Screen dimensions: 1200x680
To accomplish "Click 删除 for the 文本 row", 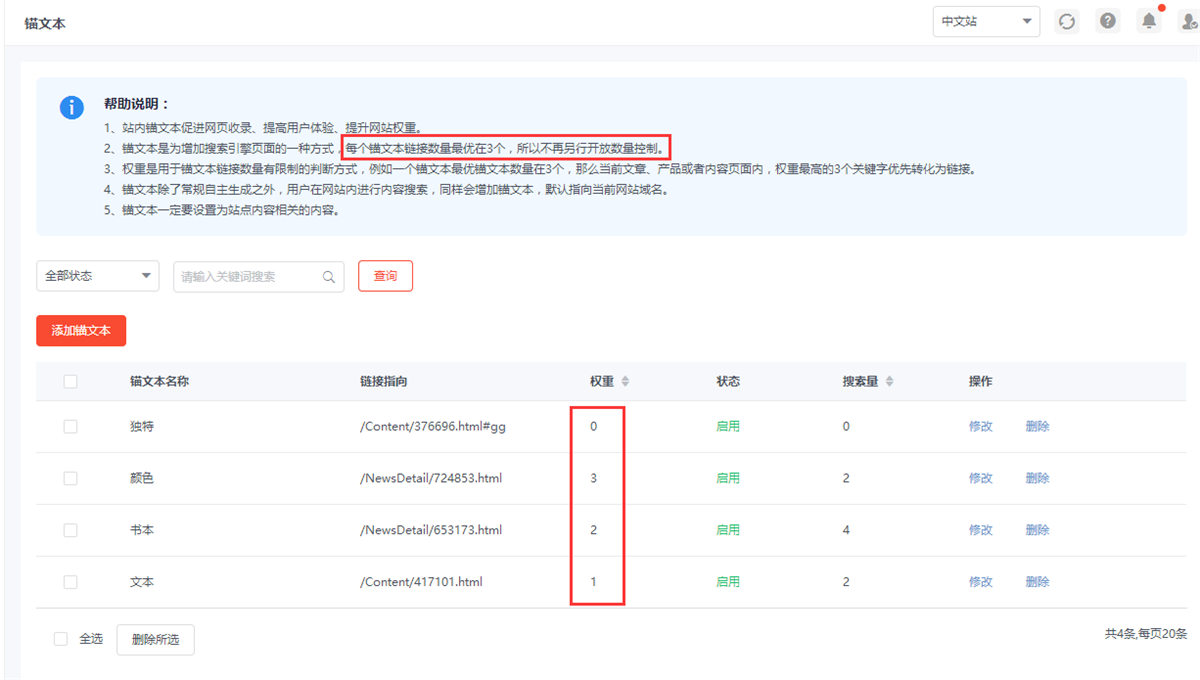I will [x=1037, y=582].
